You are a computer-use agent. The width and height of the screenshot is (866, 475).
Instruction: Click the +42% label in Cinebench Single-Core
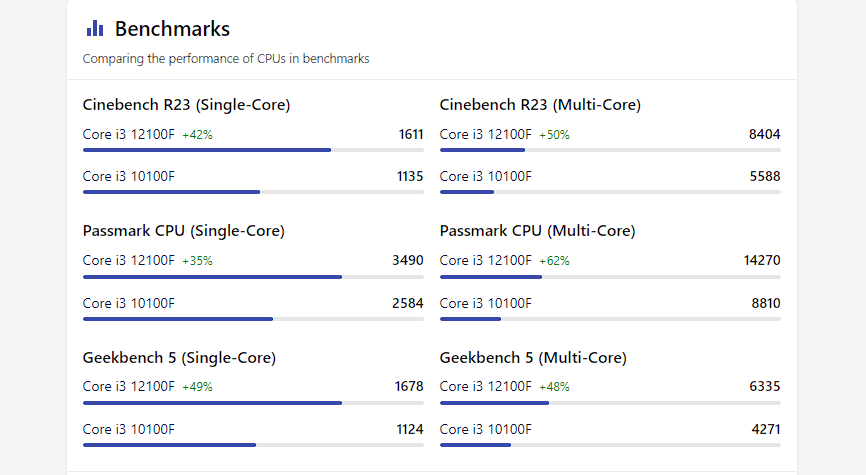click(x=197, y=135)
